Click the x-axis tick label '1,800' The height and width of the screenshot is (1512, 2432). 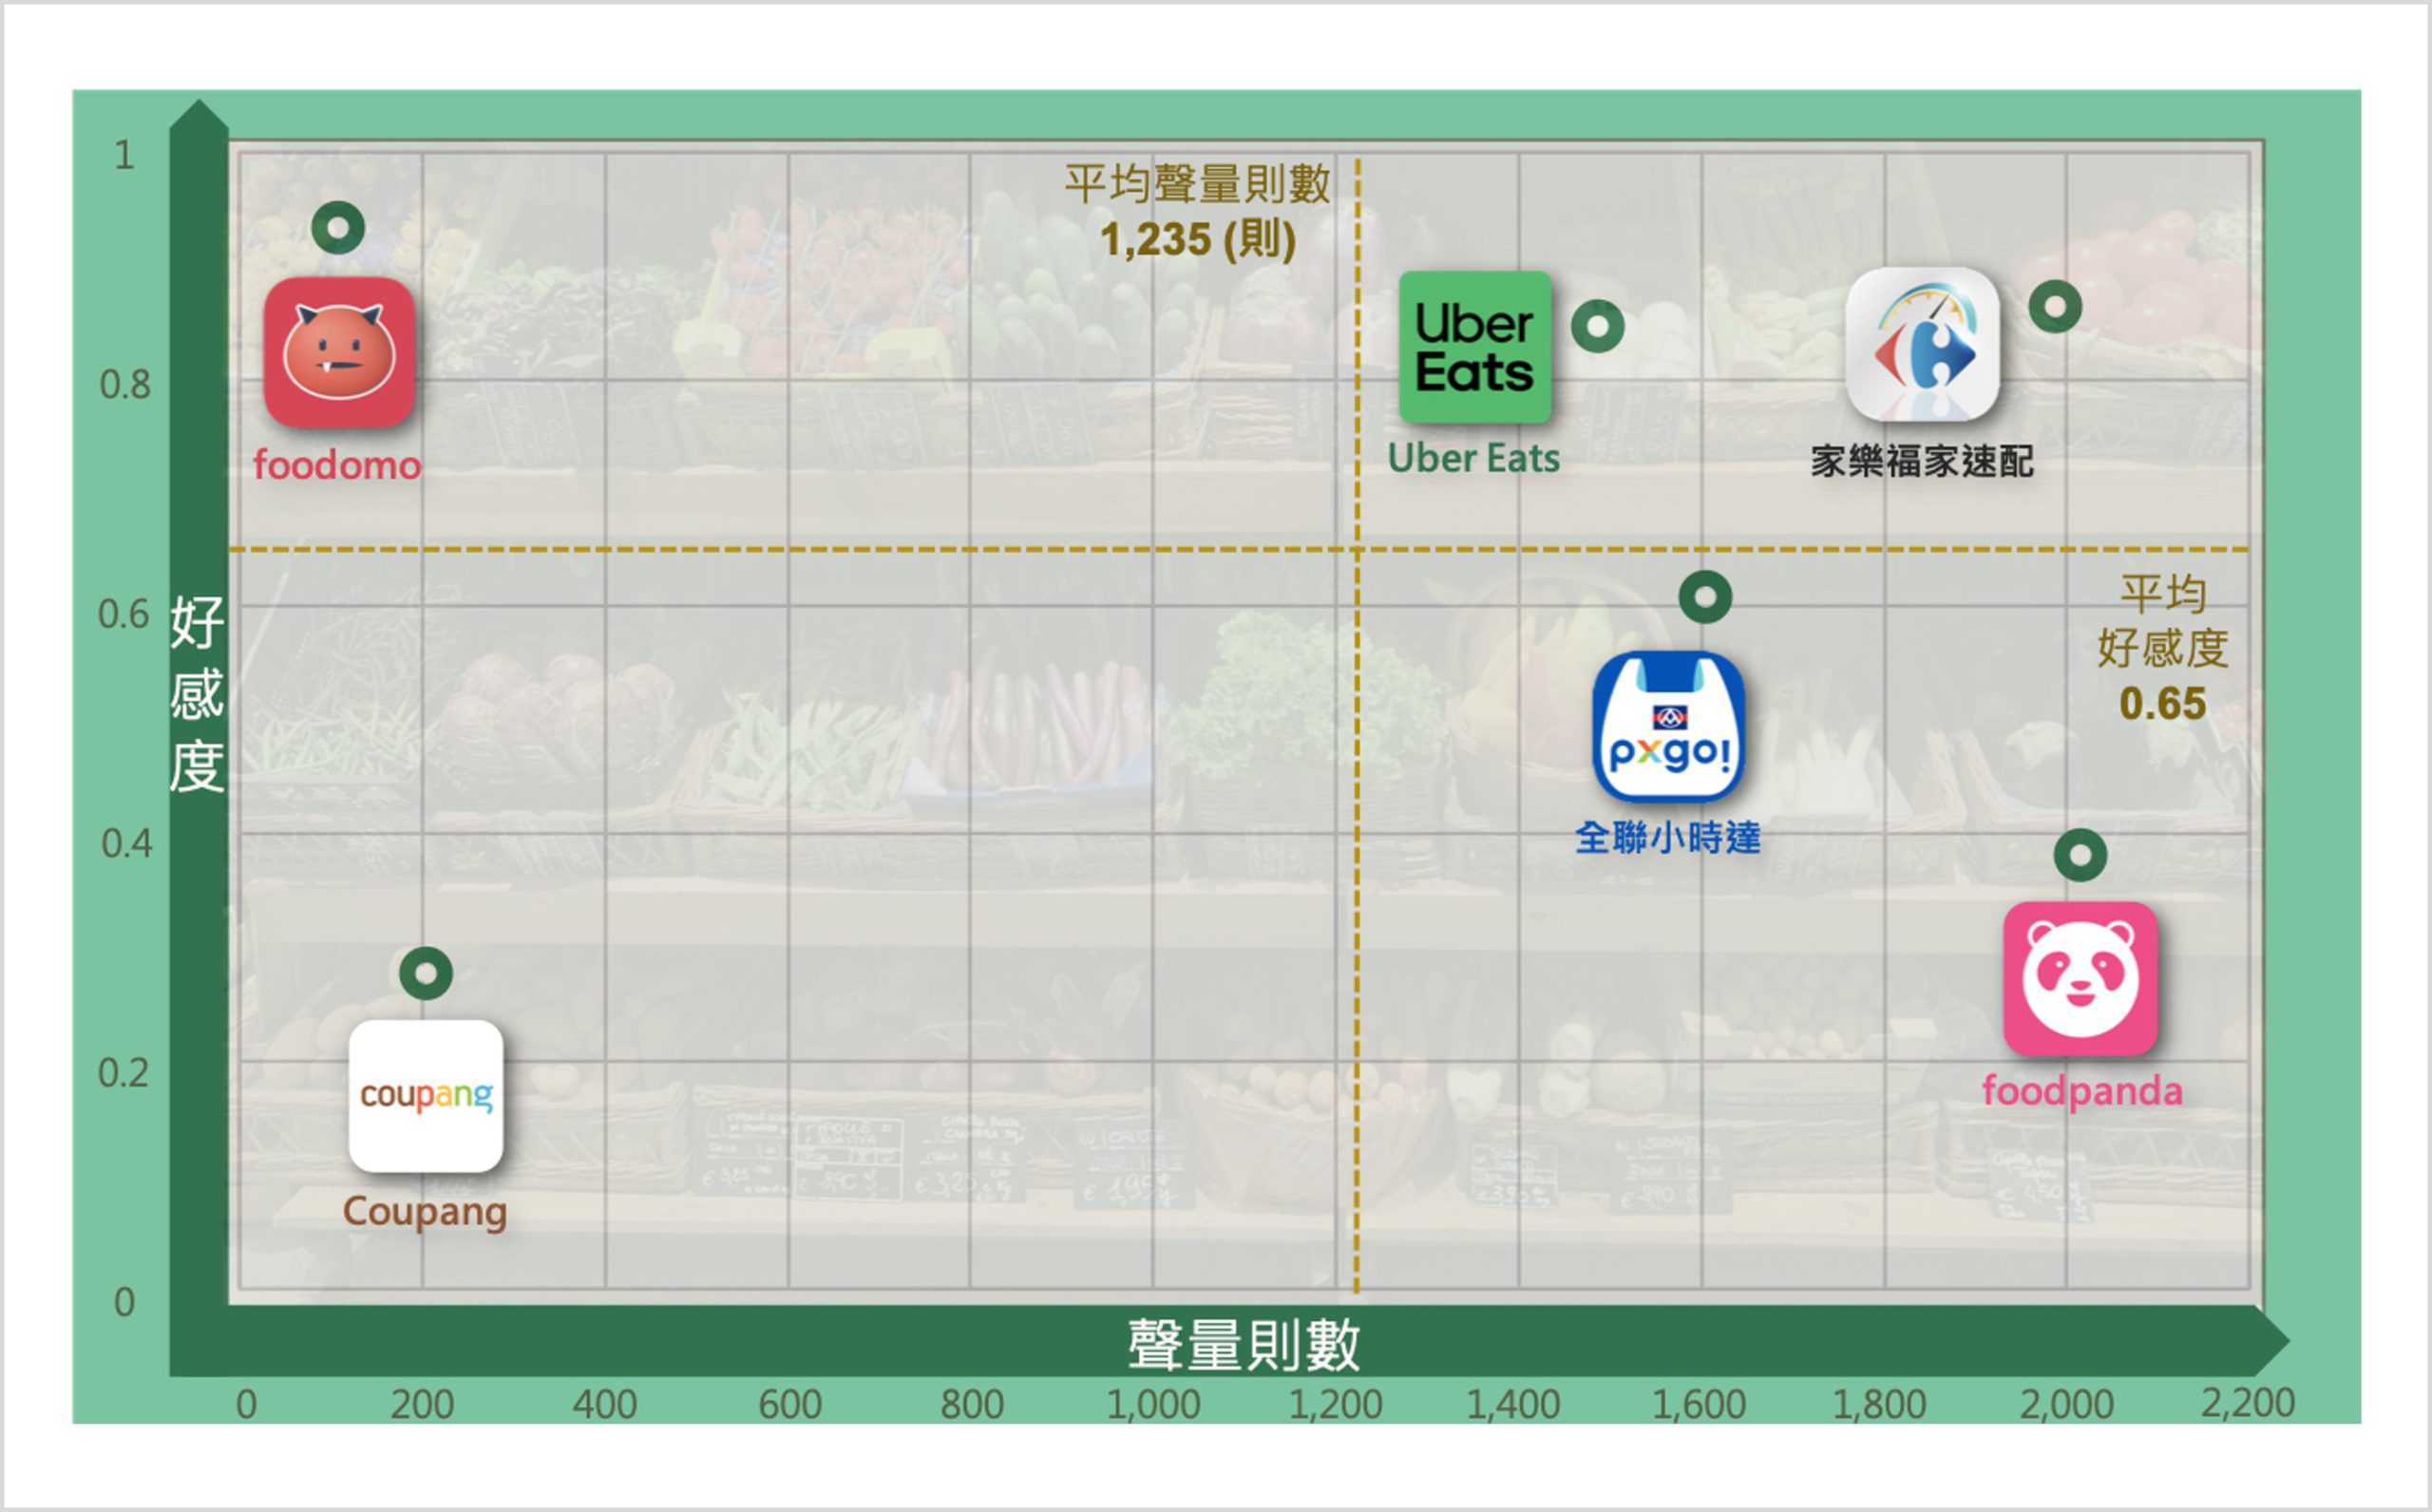(1879, 1405)
